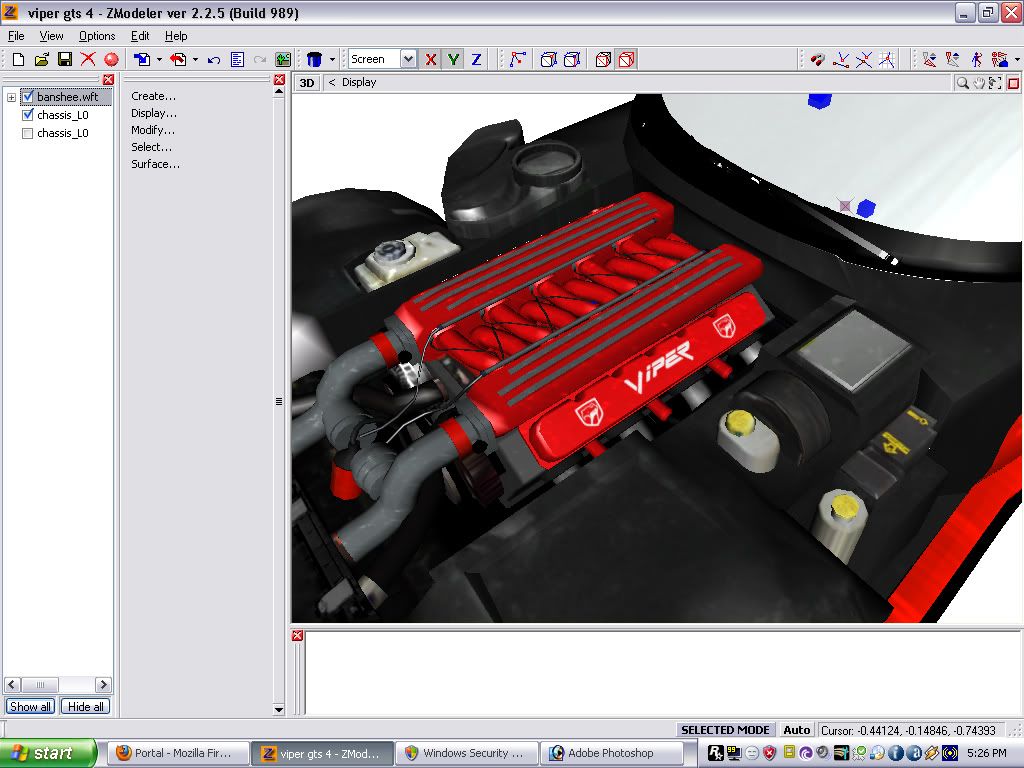This screenshot has width=1024, height=768.
Task: Toggle the X axis constraint button
Action: coord(431,60)
